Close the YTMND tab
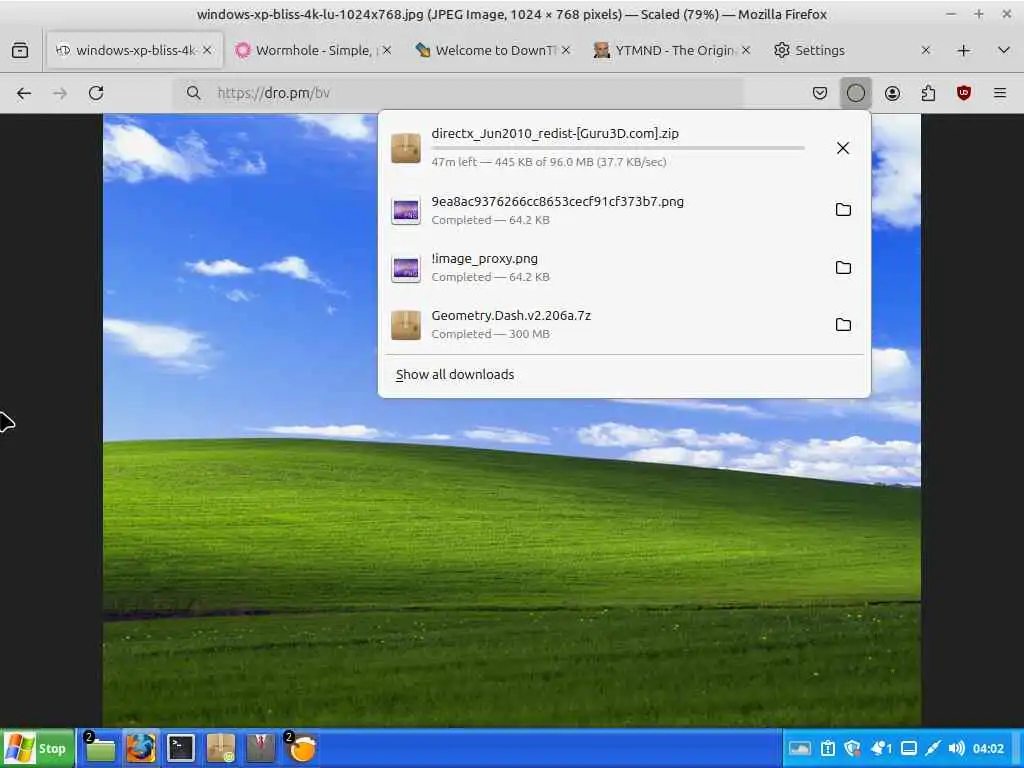The height and width of the screenshot is (768, 1024). coord(746,50)
